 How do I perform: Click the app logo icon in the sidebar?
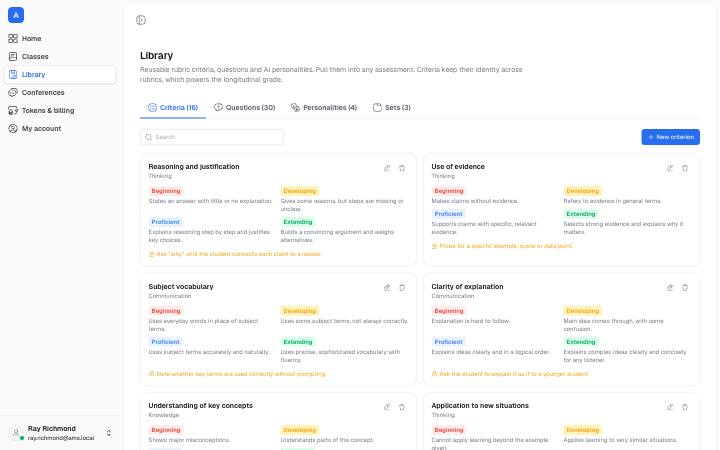[x=16, y=15]
